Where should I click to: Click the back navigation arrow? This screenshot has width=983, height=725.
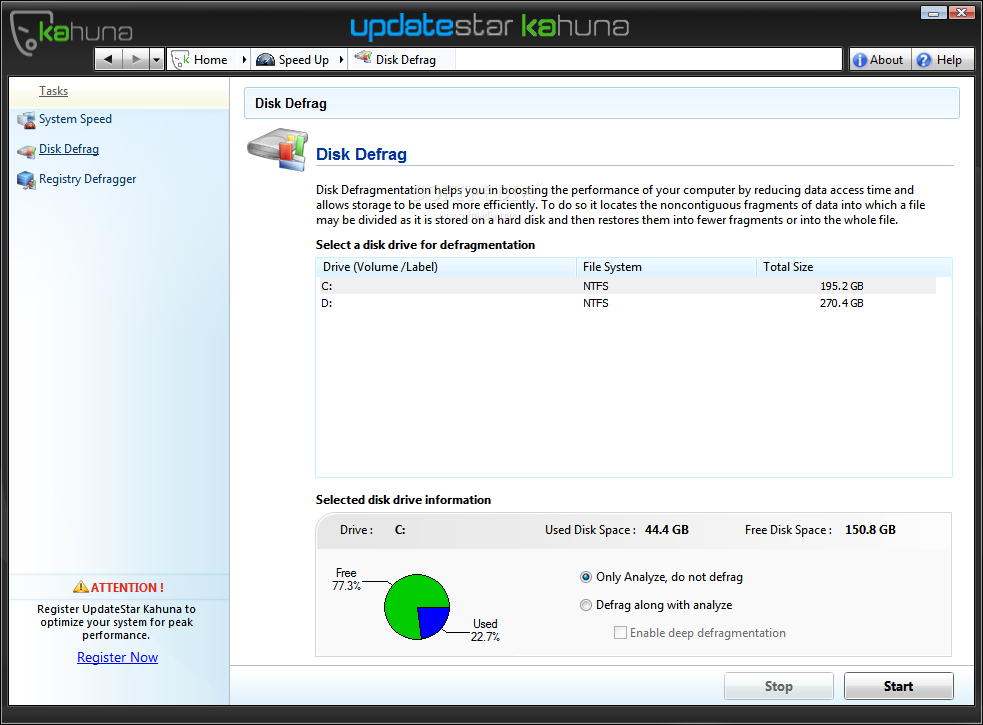coord(108,60)
